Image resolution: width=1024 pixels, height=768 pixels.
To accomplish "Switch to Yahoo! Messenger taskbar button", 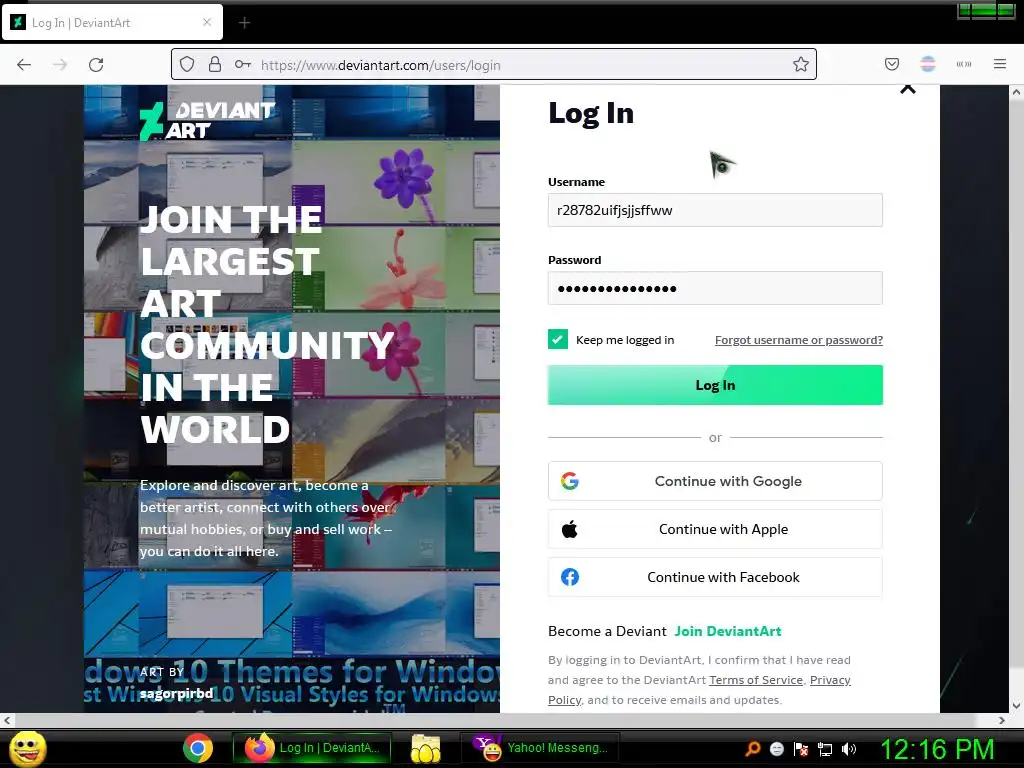I will tap(540, 748).
